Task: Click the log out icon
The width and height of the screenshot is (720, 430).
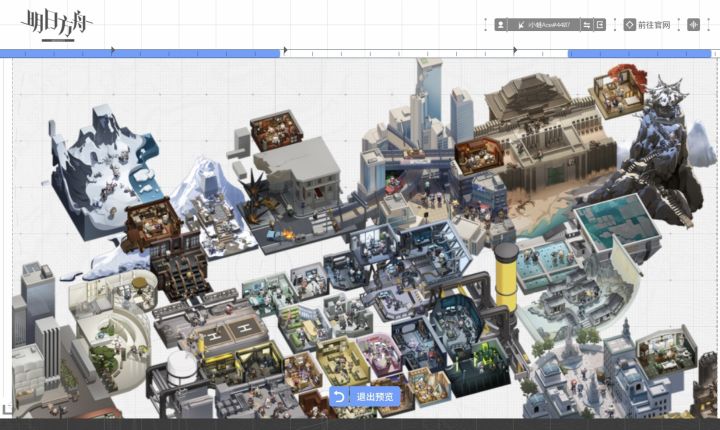Action: [x=600, y=25]
